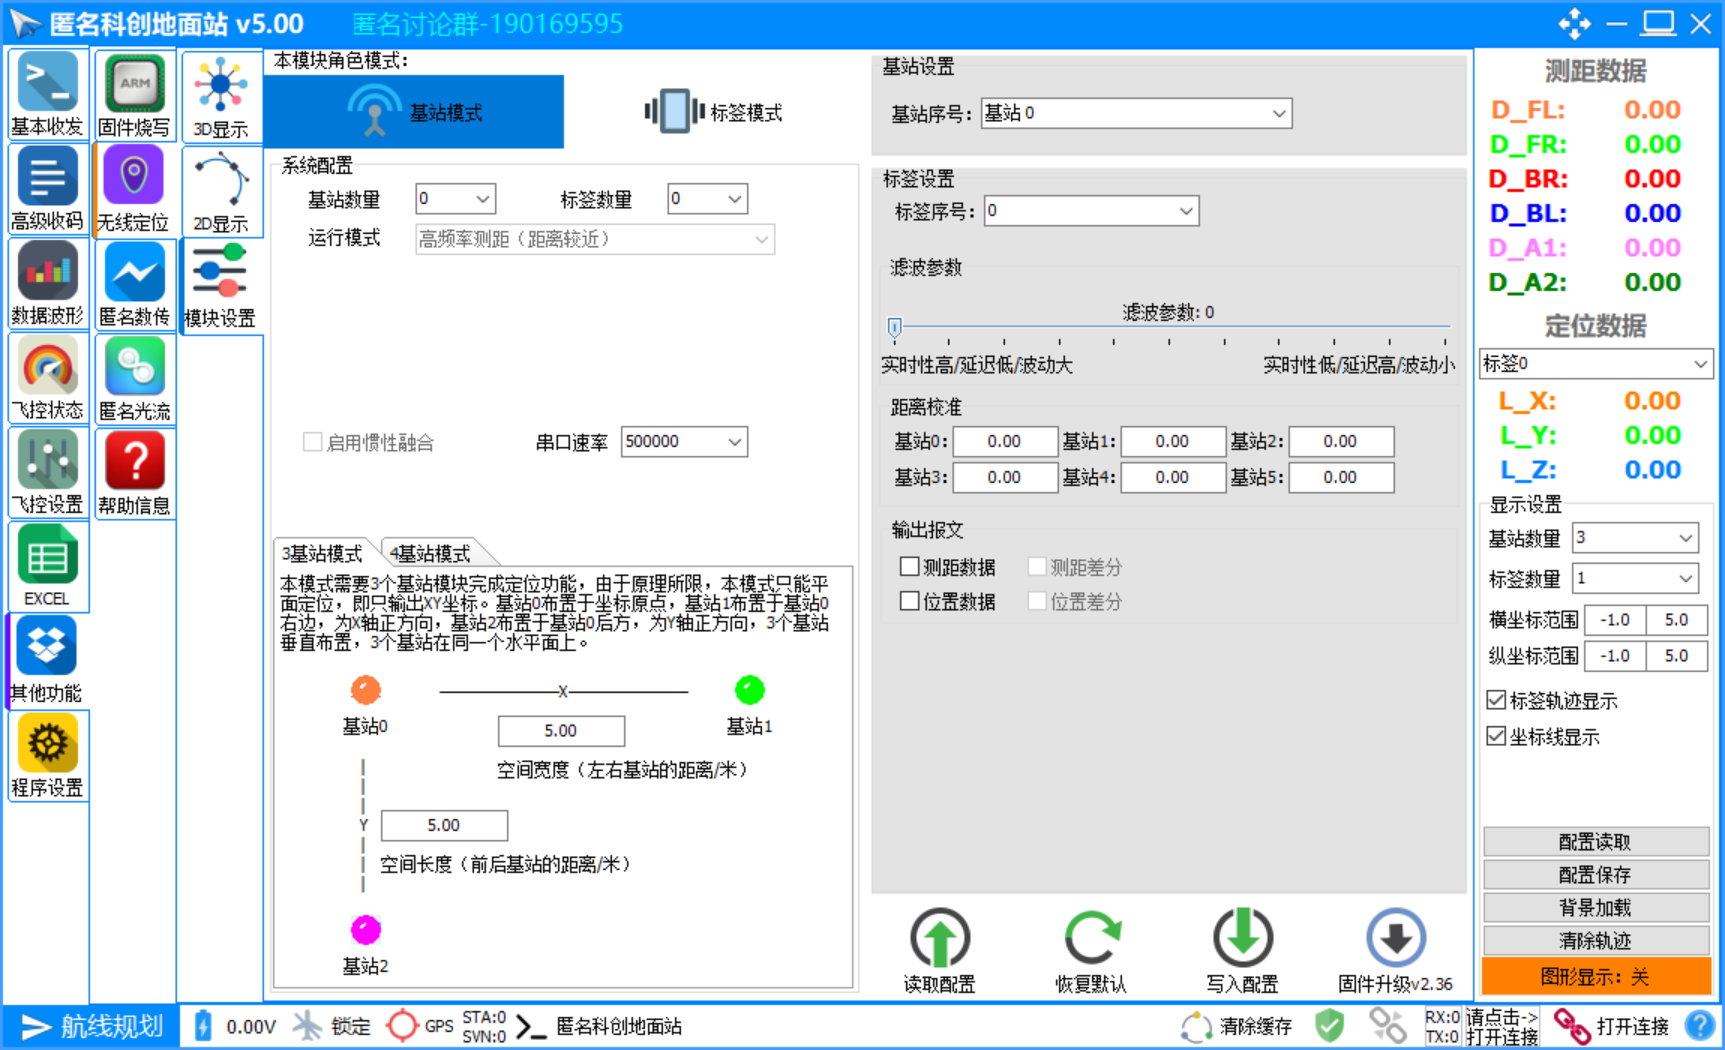Click the 空间宽度 5.00 input field
Image resolution: width=1725 pixels, height=1050 pixels.
(x=561, y=731)
